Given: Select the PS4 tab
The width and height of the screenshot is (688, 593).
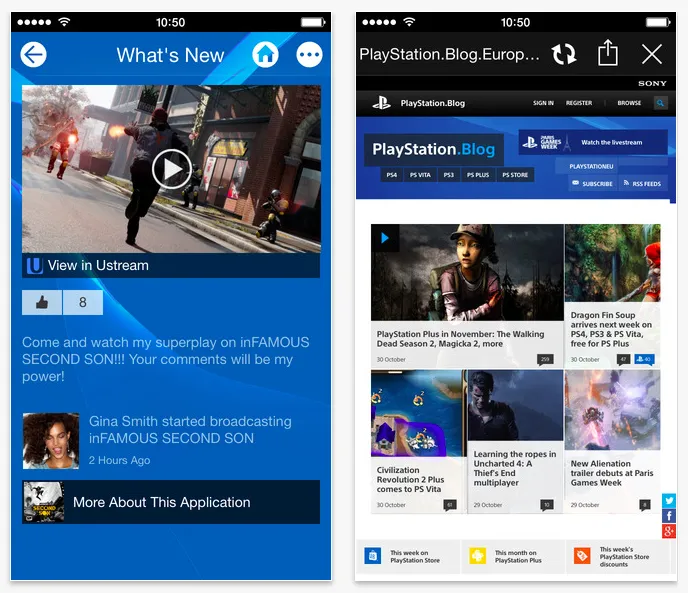Looking at the screenshot, I should (x=391, y=175).
